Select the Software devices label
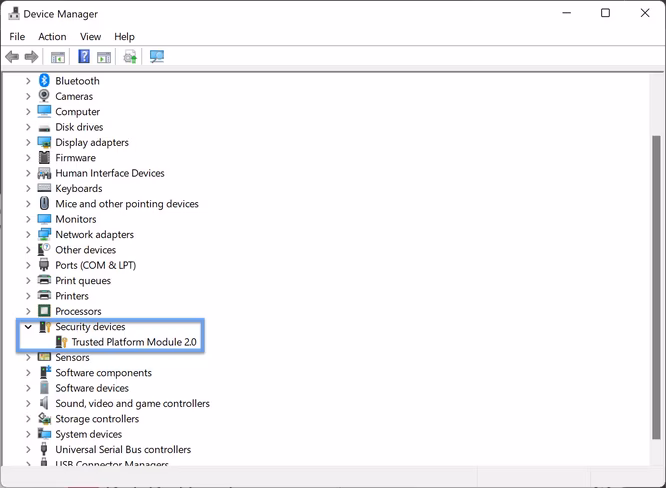 click(92, 388)
